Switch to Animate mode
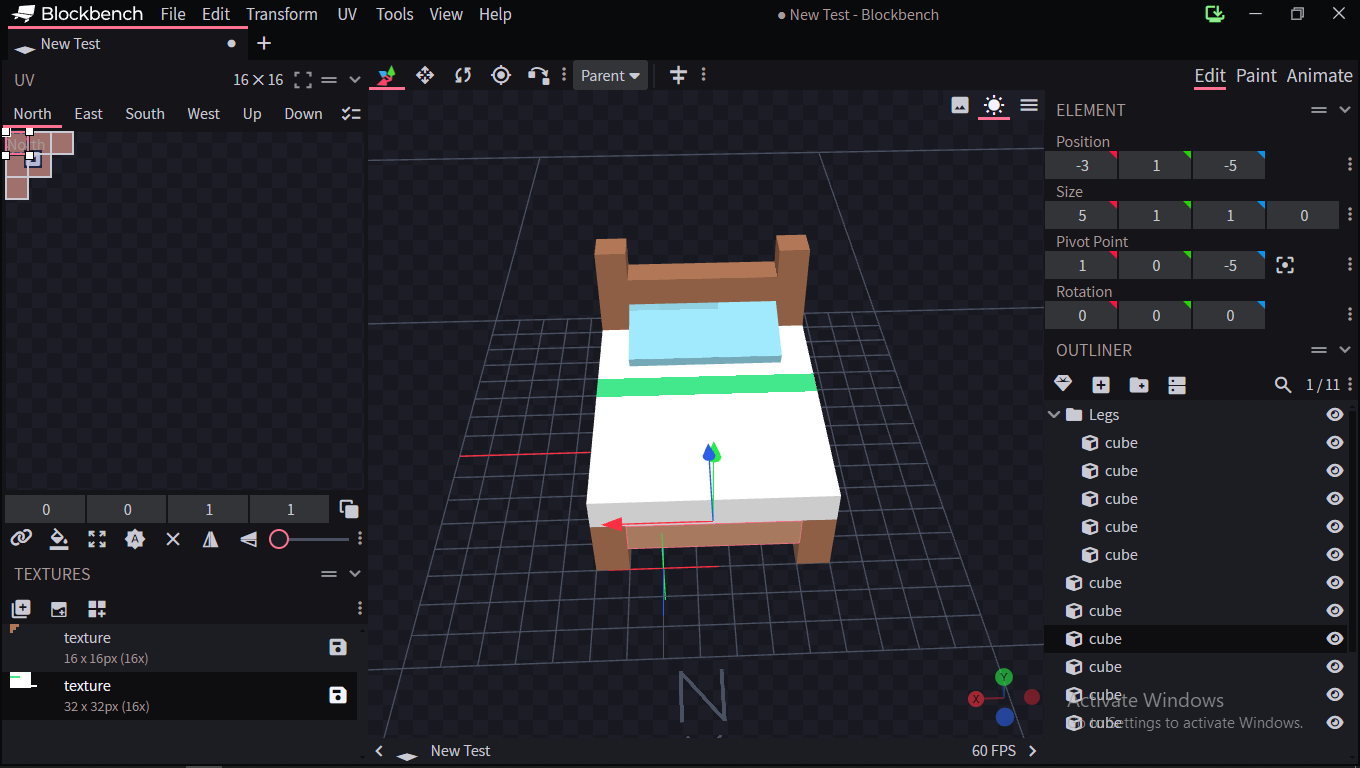The width and height of the screenshot is (1360, 768). pos(1319,76)
